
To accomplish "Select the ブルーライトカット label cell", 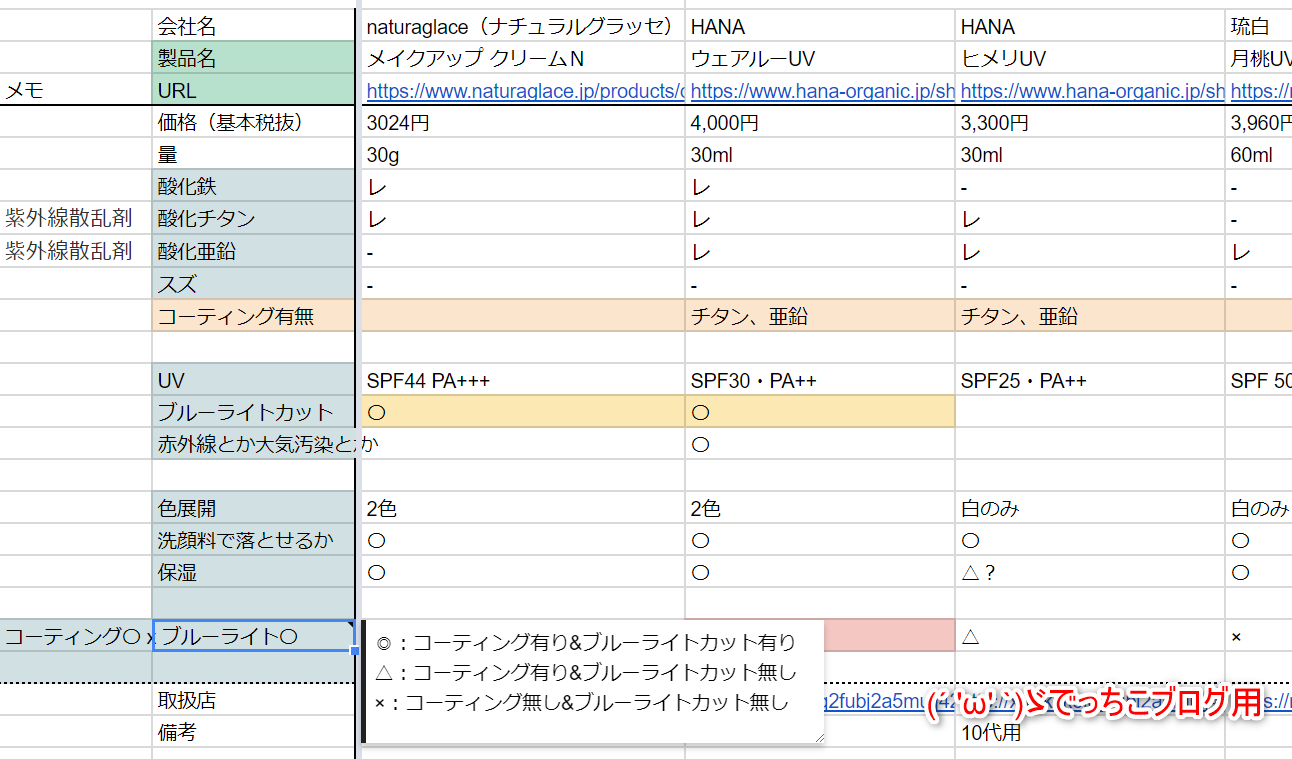I will coord(253,412).
